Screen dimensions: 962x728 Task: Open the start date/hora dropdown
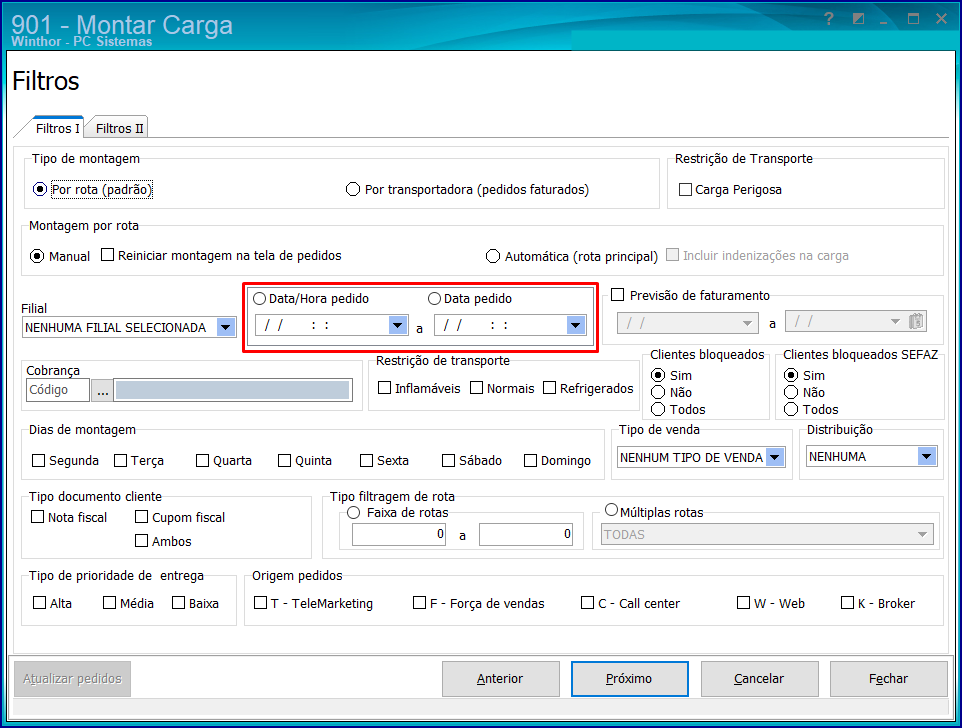pyautogui.click(x=398, y=325)
